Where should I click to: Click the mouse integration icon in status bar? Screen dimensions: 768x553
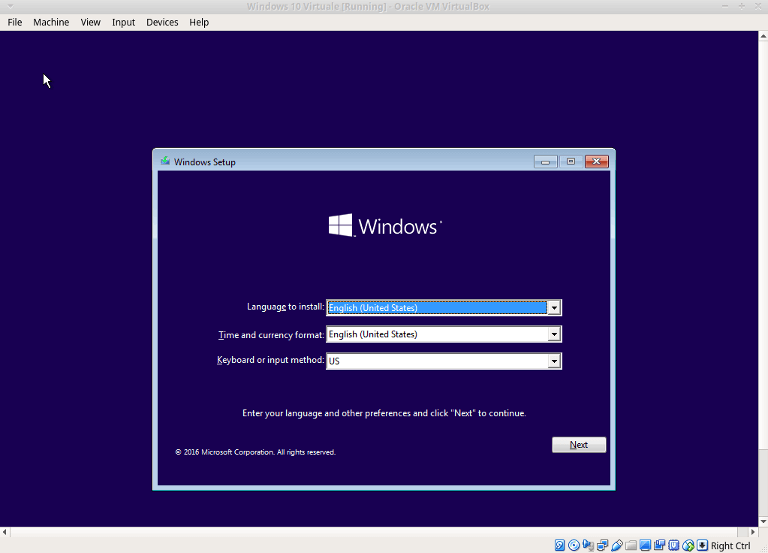(x=688, y=545)
